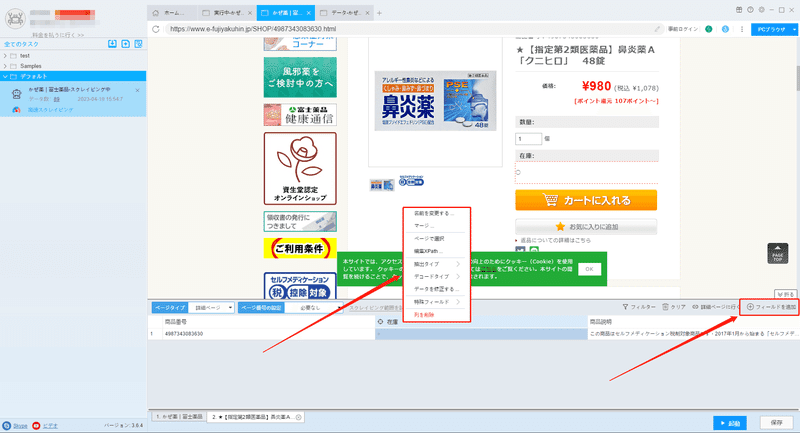Click the PCブラウザ button
Screen dimensions: 800x433
771,30
